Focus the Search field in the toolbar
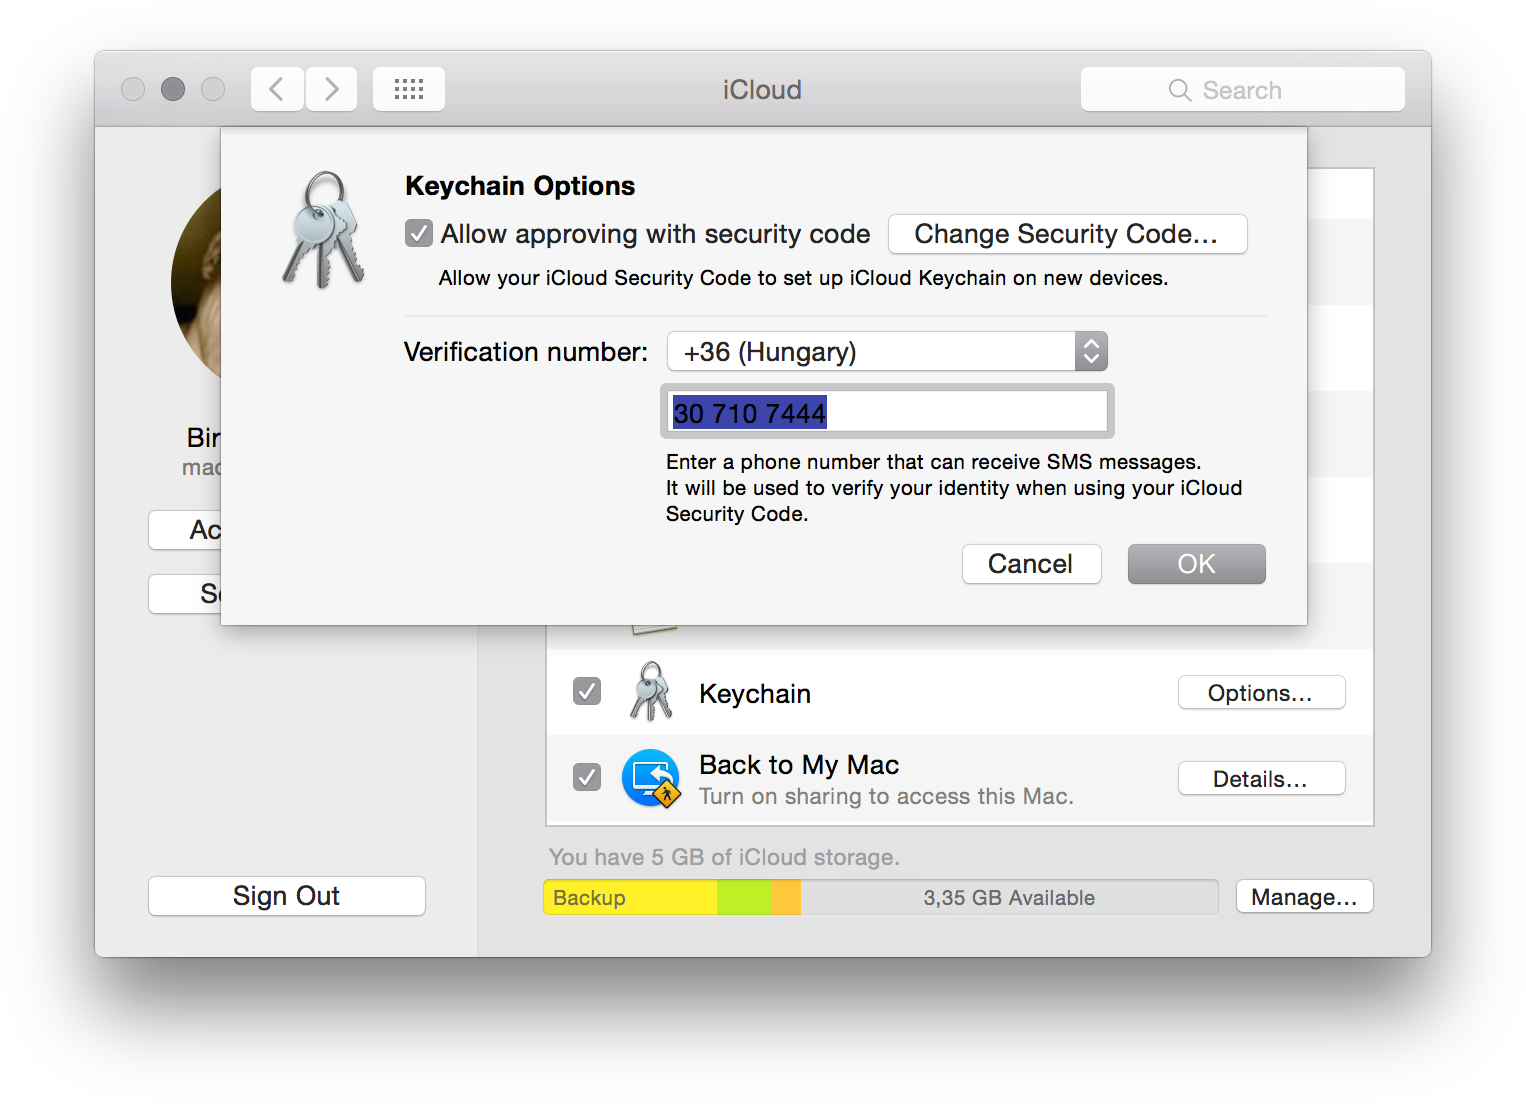This screenshot has height=1104, width=1526. pos(1242,89)
